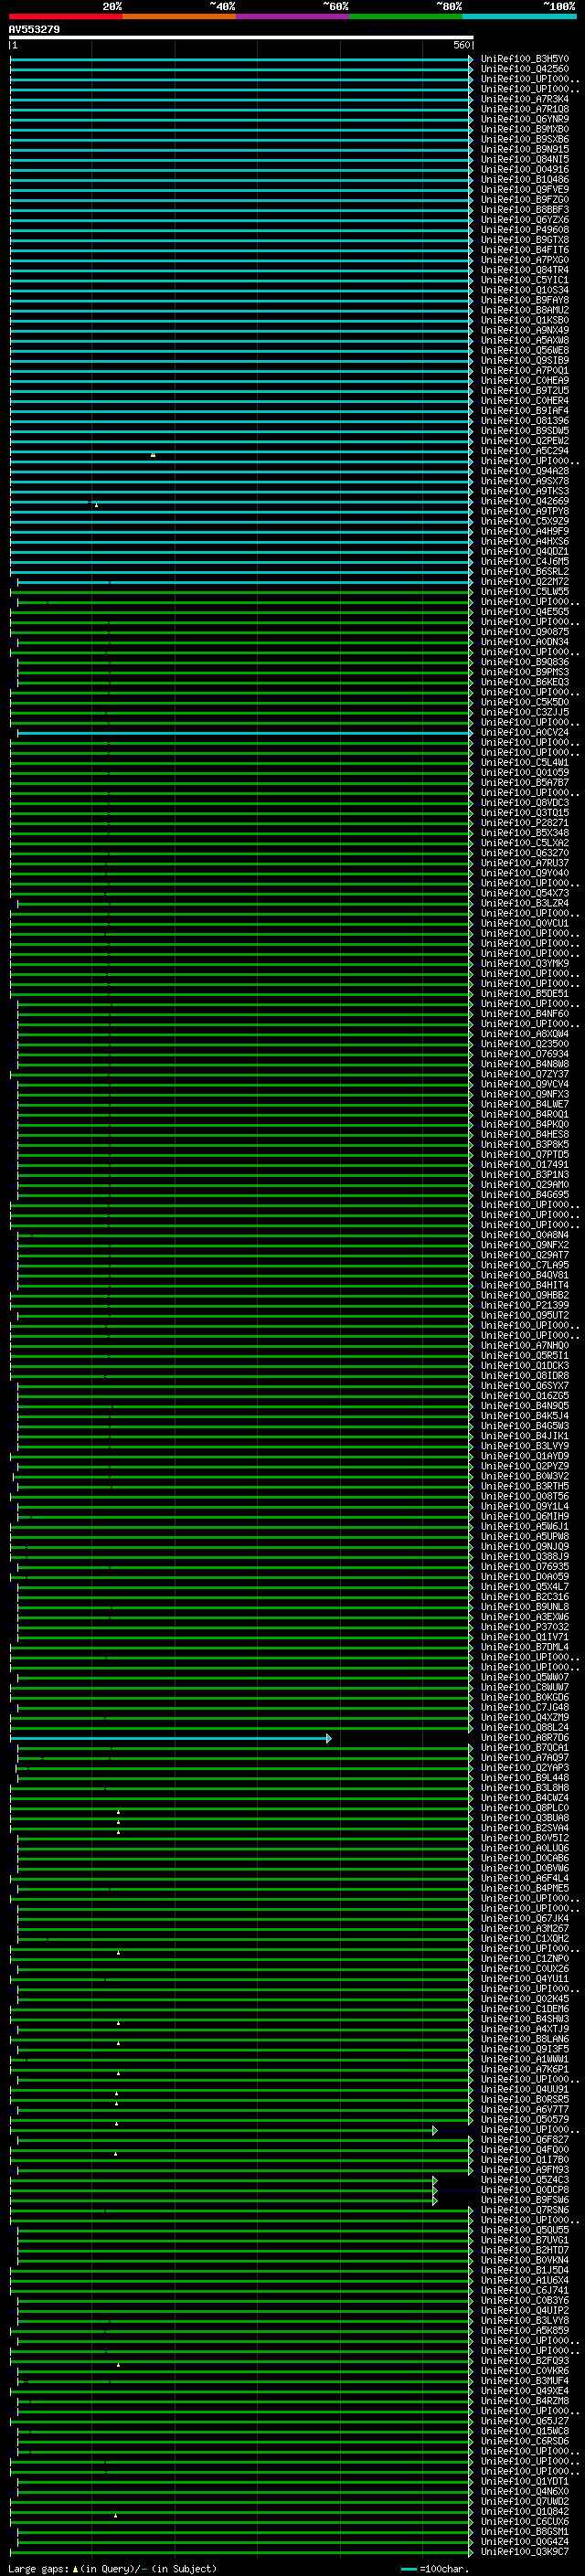Select the UniRef100_P21399 label
The image size is (585, 2576).
point(524,1305)
